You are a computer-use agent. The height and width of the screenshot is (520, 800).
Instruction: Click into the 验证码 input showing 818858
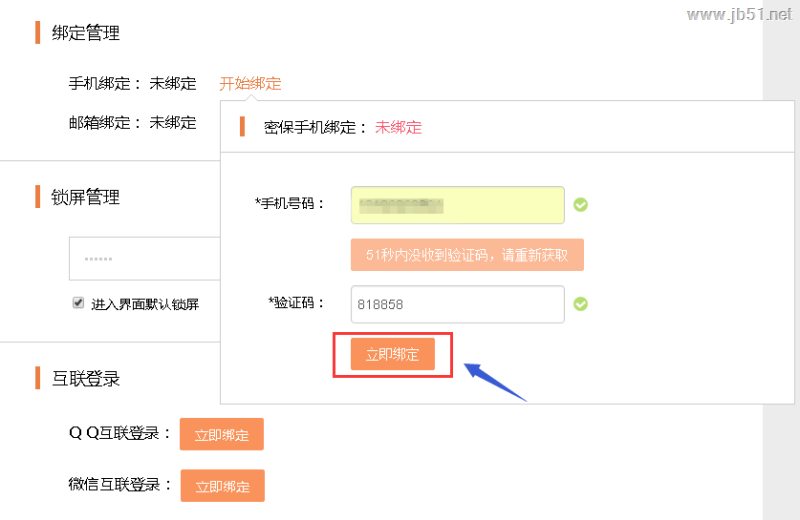click(457, 304)
